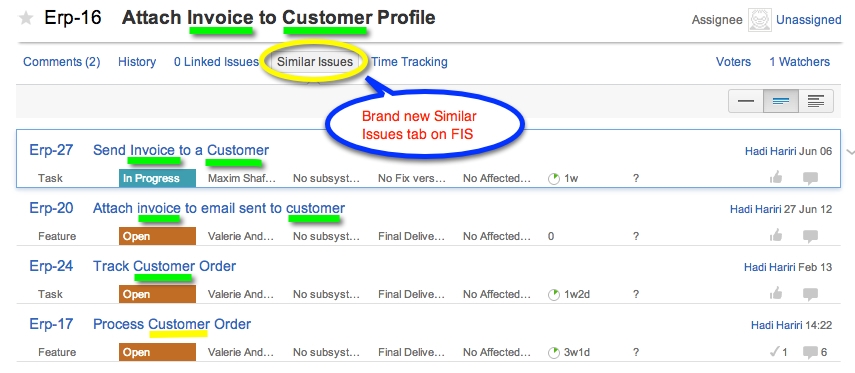Select the detailed multi-line view mode
The height and width of the screenshot is (373, 855).
click(816, 101)
